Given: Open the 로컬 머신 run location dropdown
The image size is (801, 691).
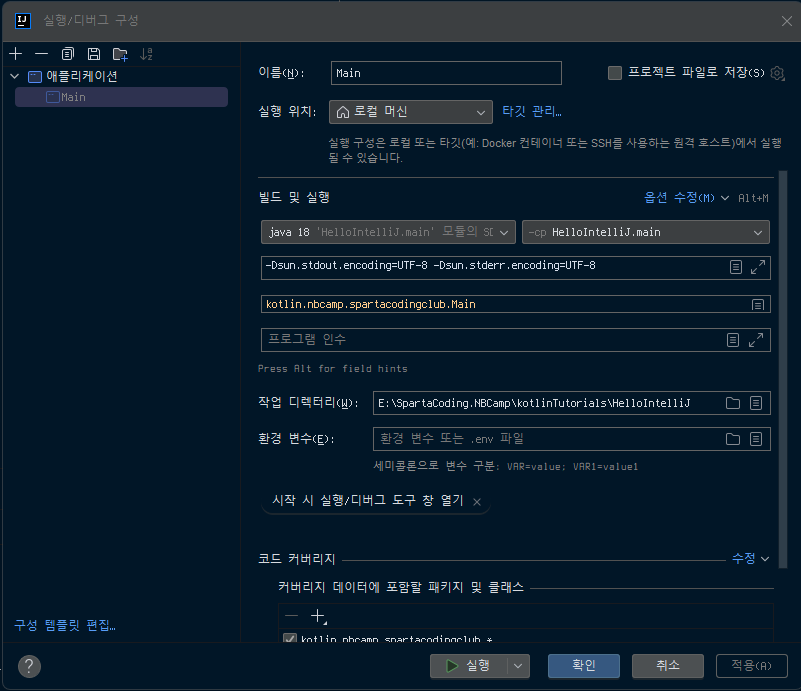Looking at the screenshot, I should pyautogui.click(x=411, y=112).
